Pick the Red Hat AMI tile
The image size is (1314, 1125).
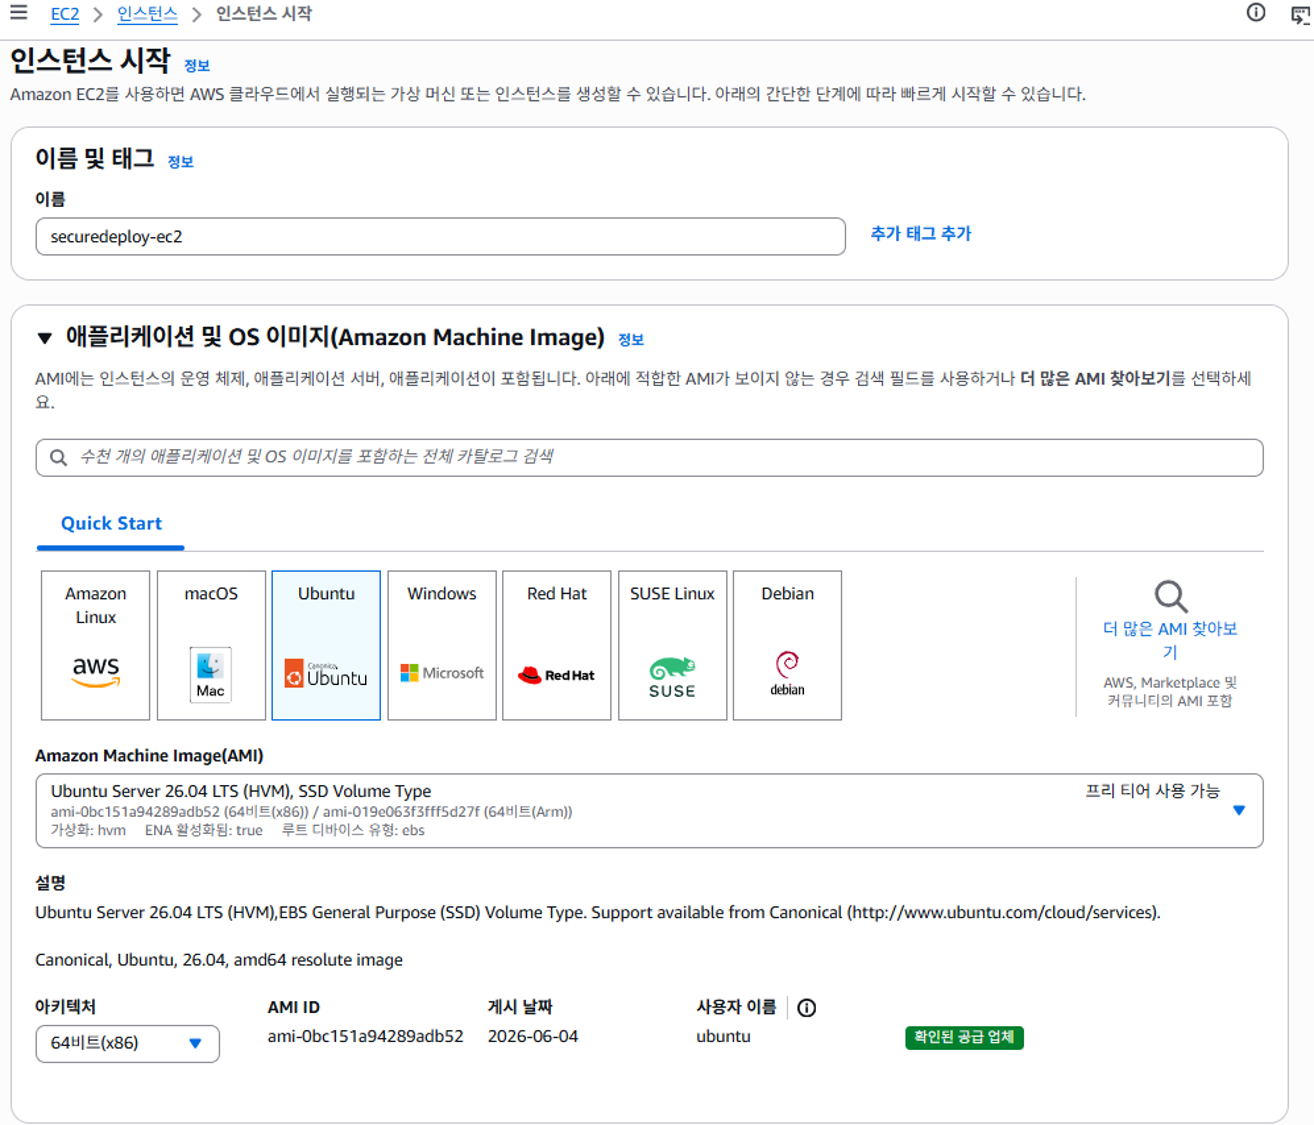(557, 645)
